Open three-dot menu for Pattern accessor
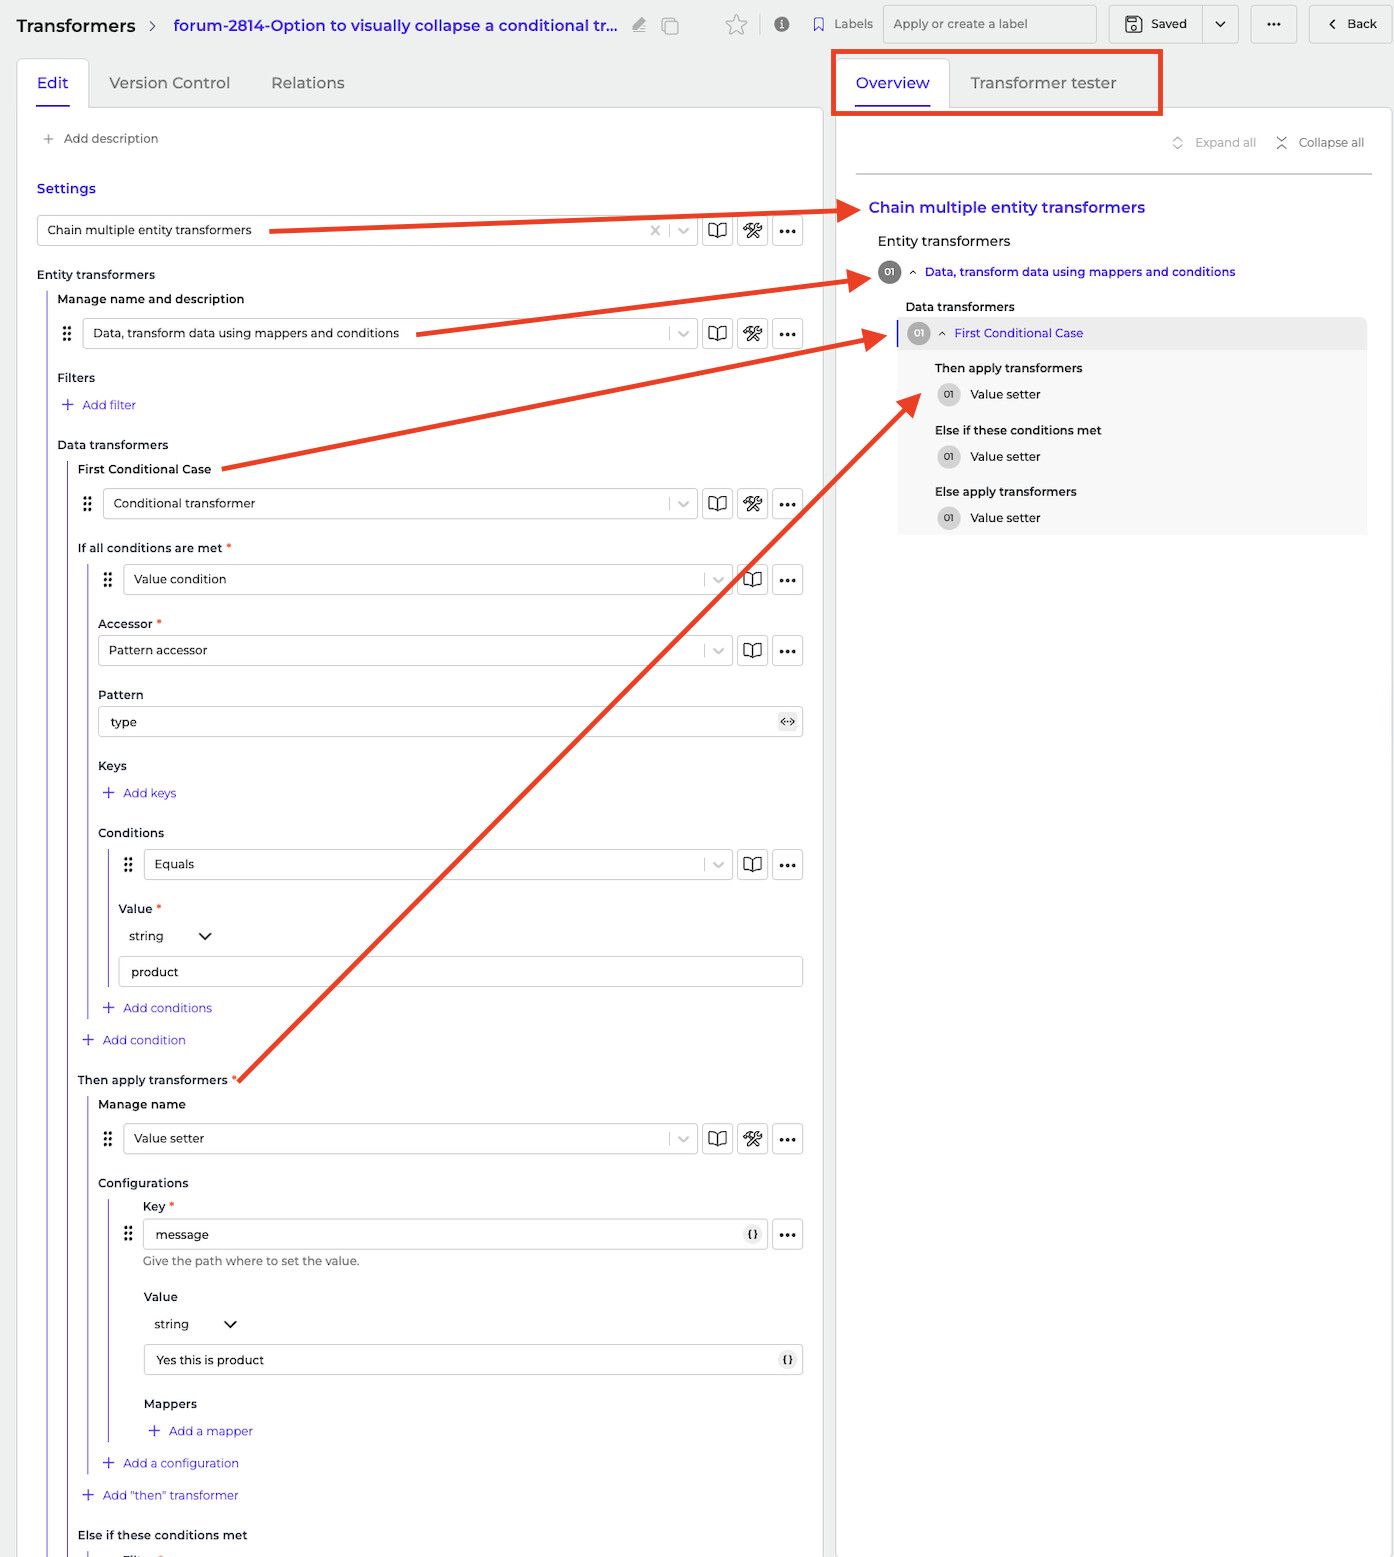Screen dimensions: 1394x1557 (787, 651)
